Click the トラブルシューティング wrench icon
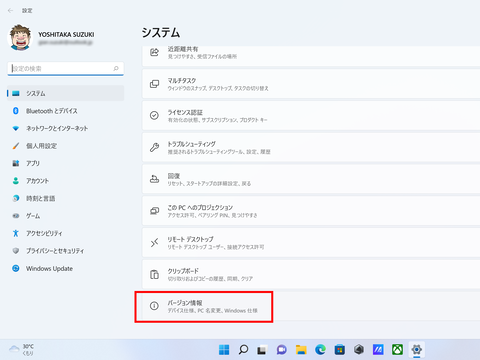This screenshot has height=360, width=480. [x=154, y=147]
